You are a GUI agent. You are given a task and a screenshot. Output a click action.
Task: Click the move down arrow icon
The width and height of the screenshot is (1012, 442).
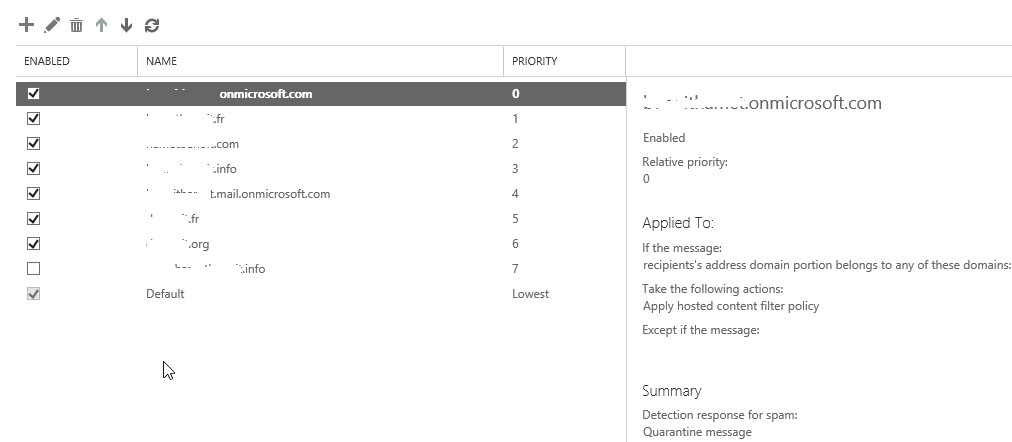pos(126,25)
